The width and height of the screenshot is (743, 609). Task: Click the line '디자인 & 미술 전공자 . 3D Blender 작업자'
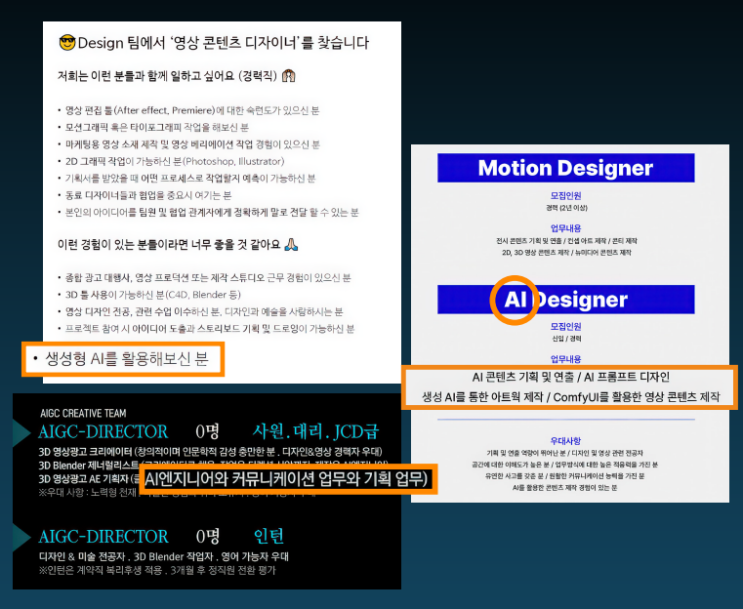coord(164,557)
